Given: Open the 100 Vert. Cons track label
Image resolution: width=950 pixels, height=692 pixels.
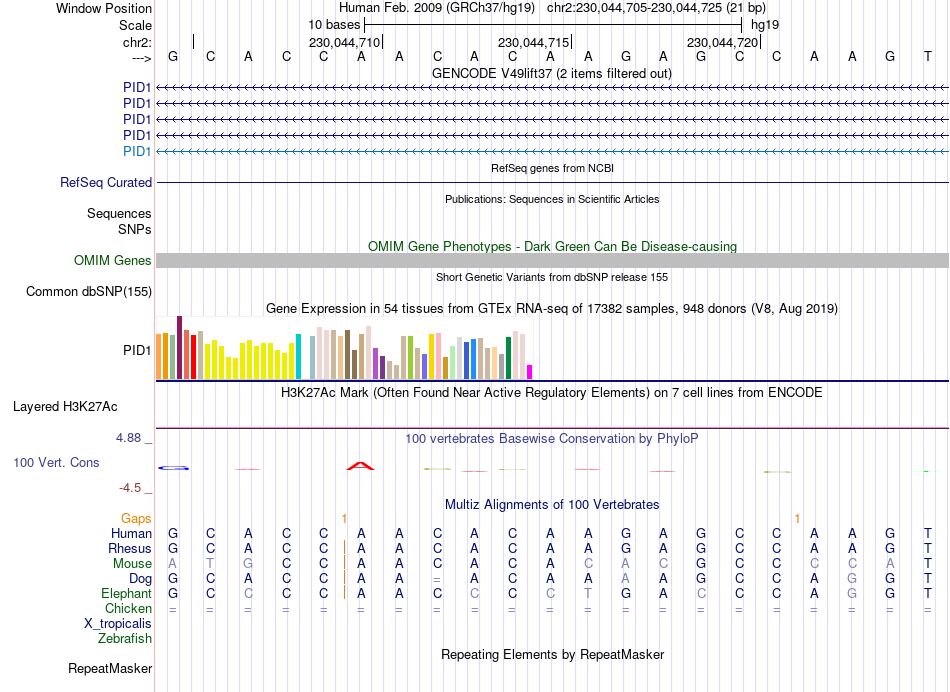Looking at the screenshot, I should [56, 462].
